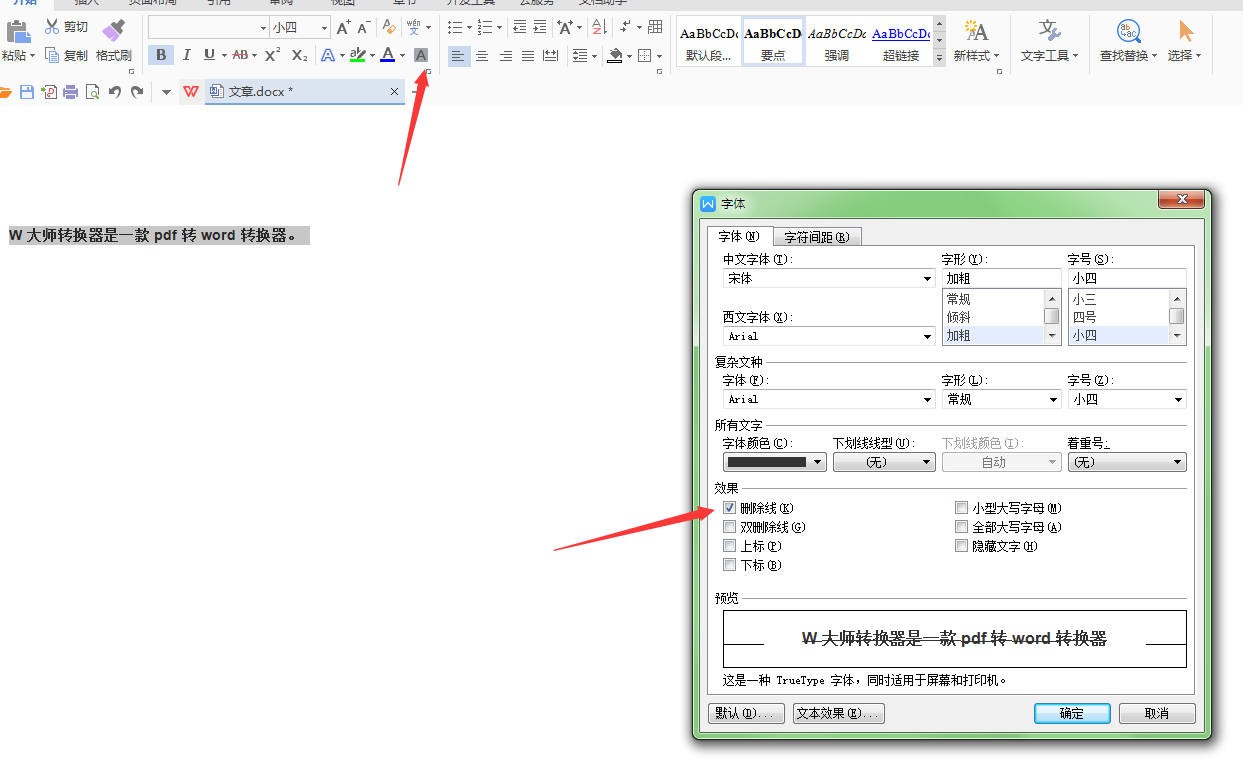1243x763 pixels.
Task: Open 文本效果 text effects button
Action: 838,713
